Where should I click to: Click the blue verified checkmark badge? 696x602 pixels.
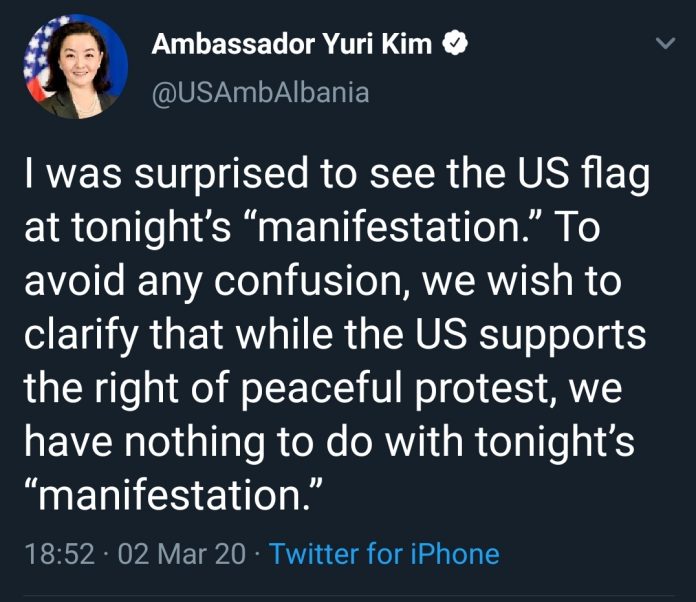click(457, 45)
